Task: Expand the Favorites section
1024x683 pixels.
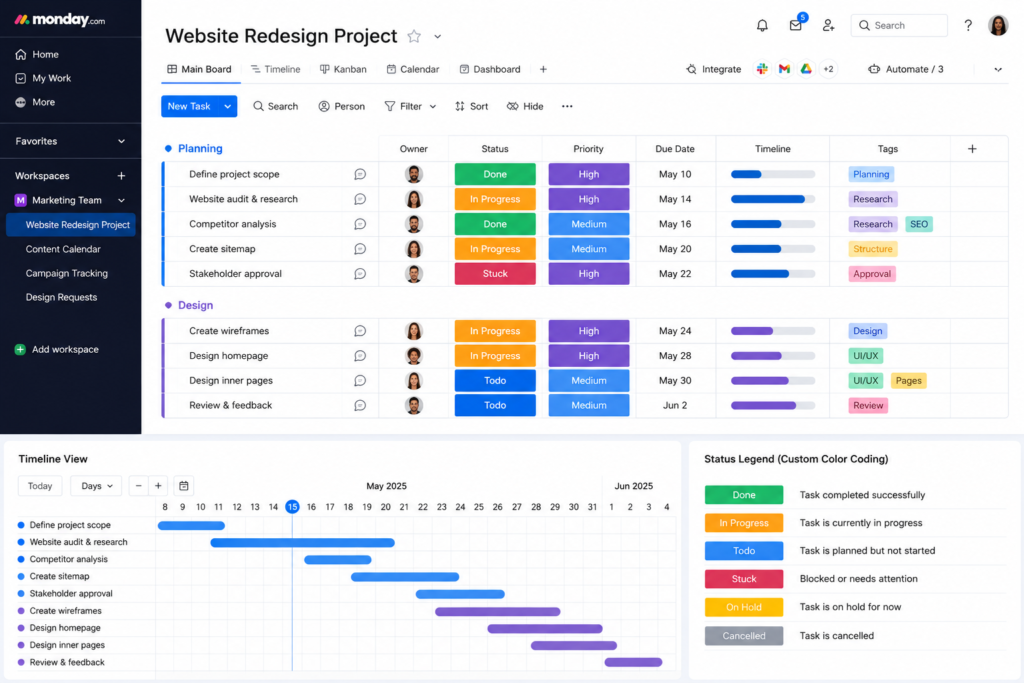Action: point(121,141)
